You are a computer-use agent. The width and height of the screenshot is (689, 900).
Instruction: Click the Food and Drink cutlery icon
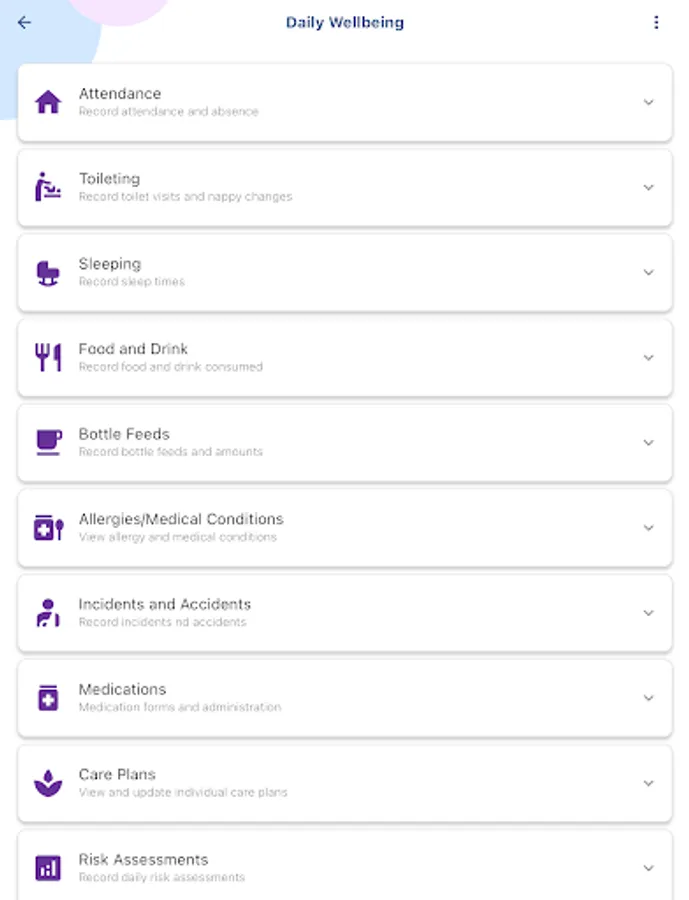[x=48, y=357]
